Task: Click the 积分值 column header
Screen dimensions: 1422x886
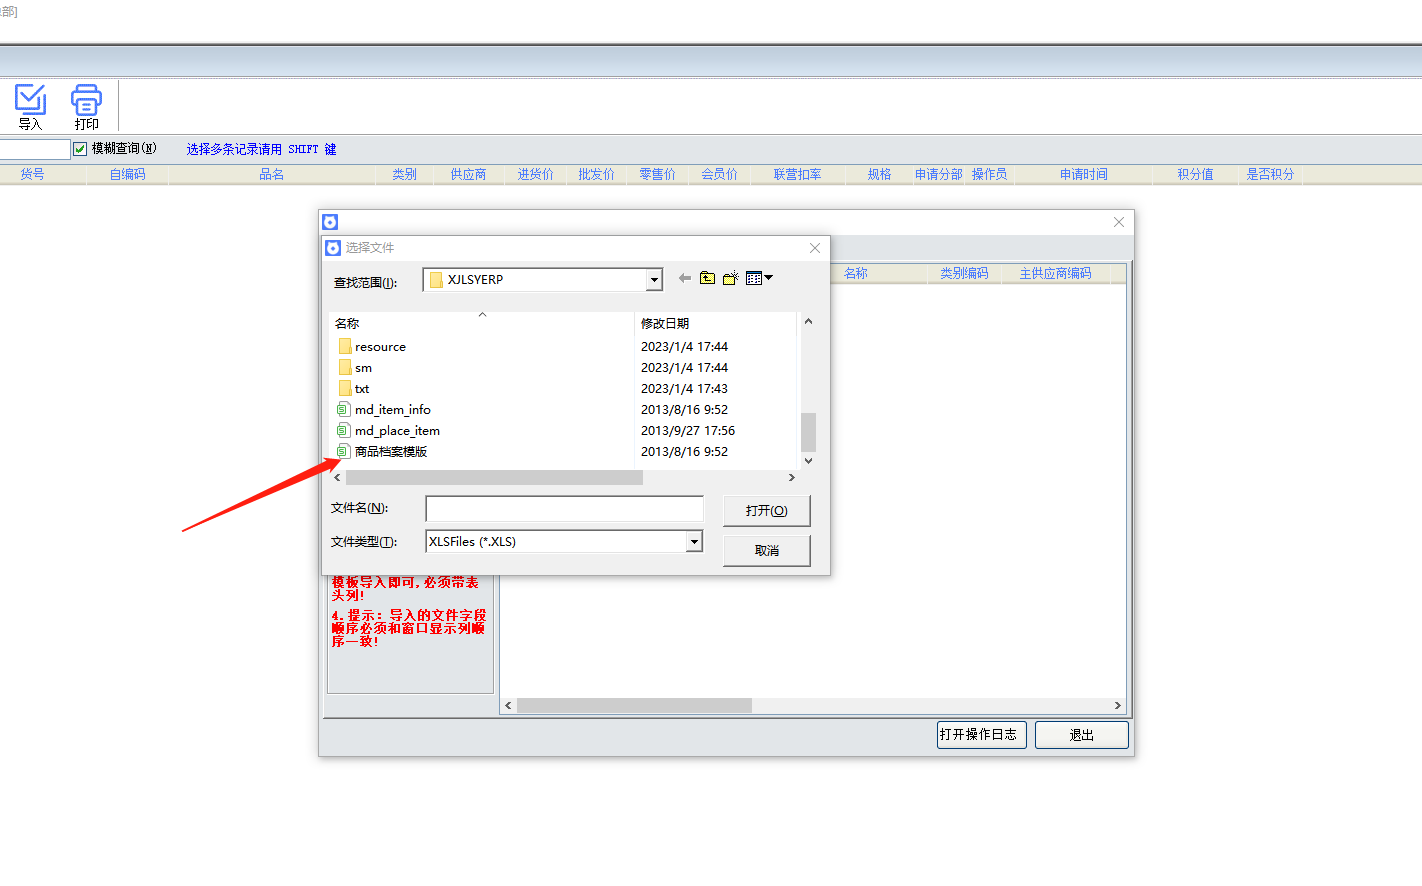Action: click(1195, 174)
